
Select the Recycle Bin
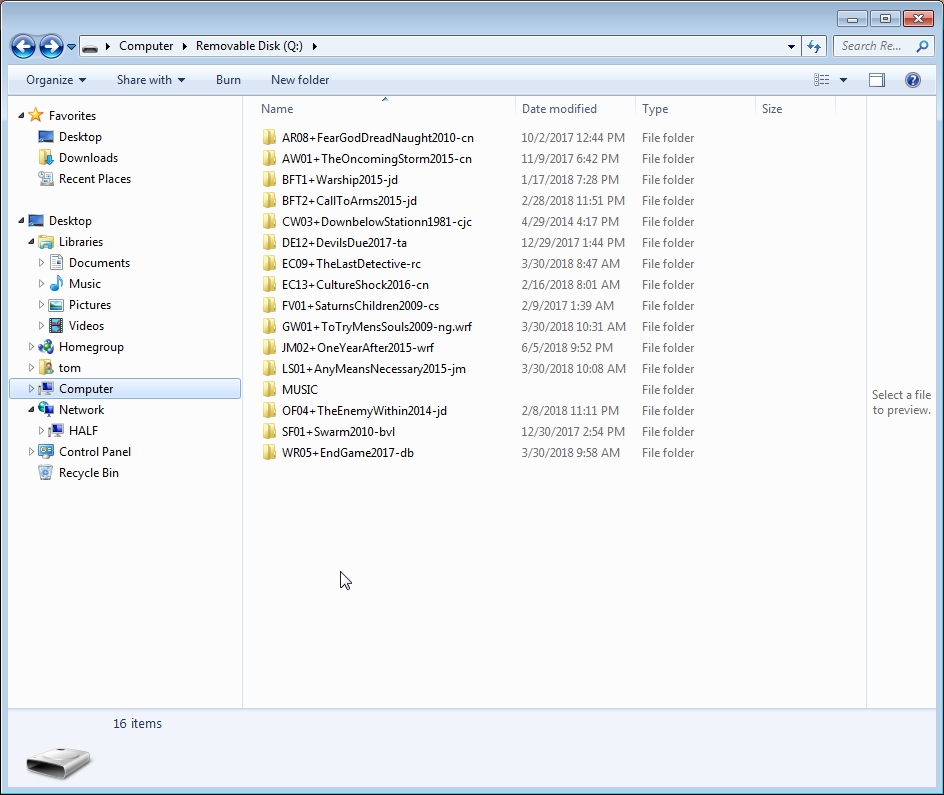[x=88, y=473]
